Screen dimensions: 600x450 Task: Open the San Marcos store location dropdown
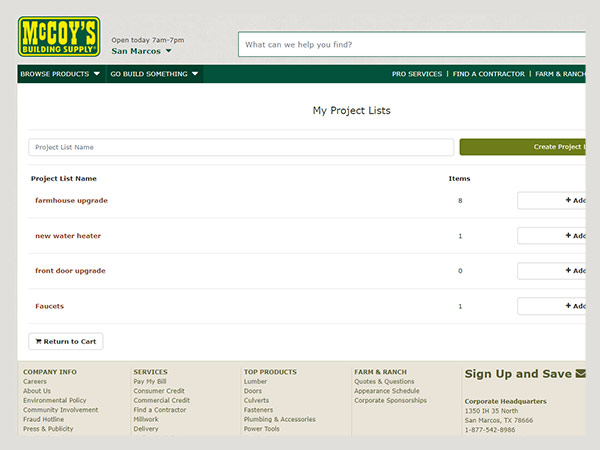tap(142, 50)
